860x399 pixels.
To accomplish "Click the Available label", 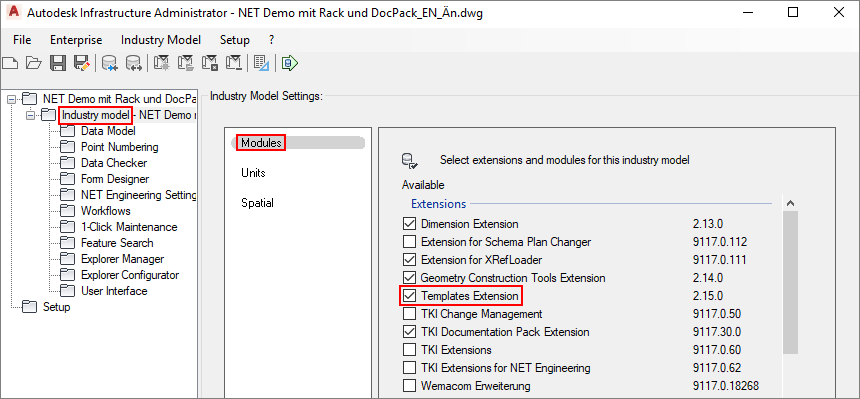I will click(423, 185).
